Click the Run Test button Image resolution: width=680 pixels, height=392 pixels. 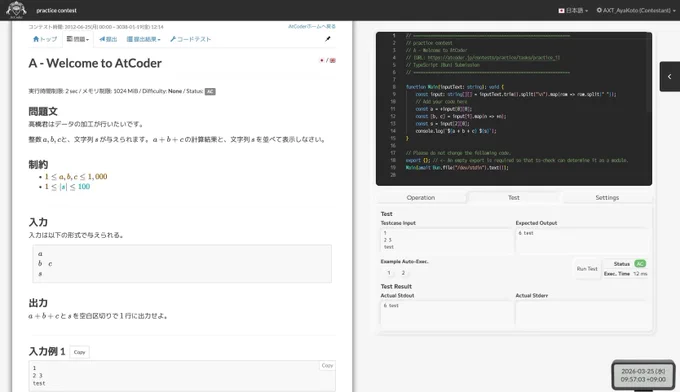coord(587,269)
